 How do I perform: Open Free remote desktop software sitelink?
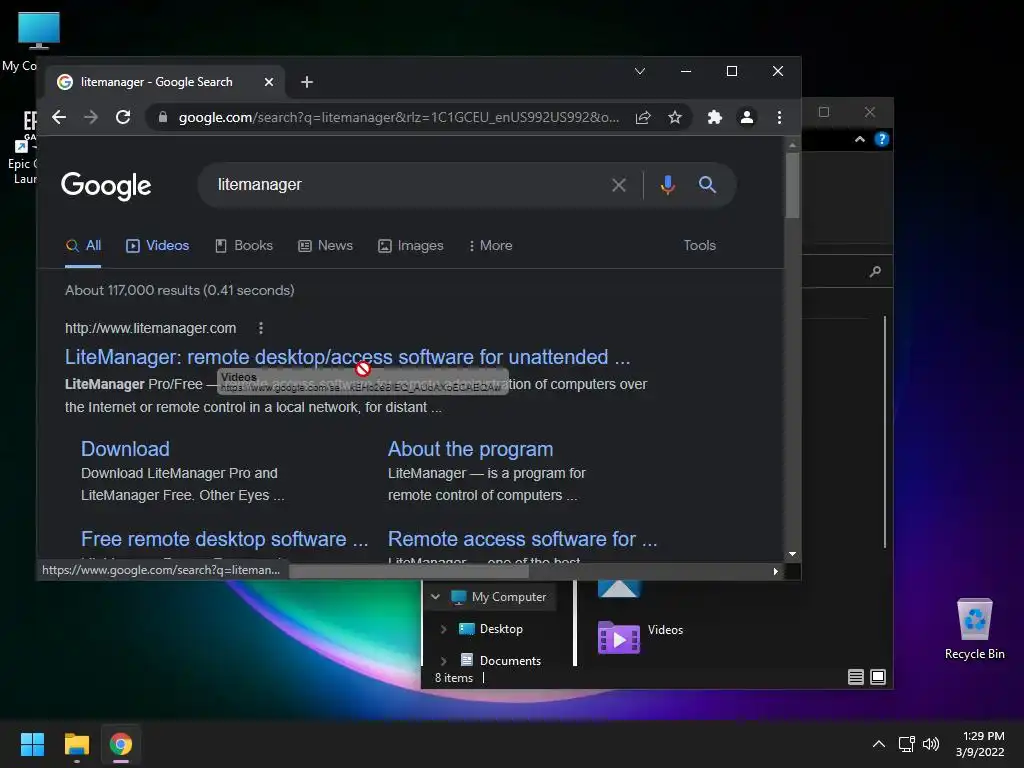point(224,539)
